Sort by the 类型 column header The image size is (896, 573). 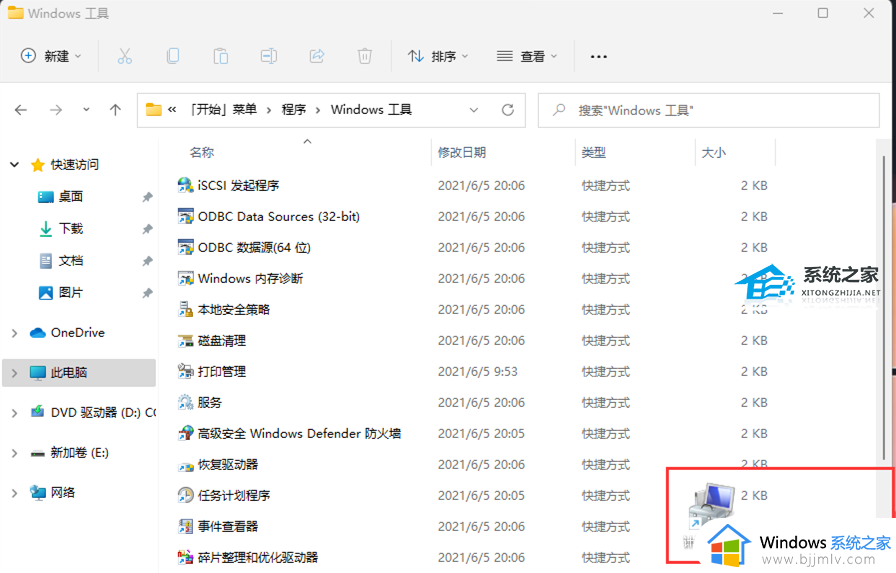coord(593,153)
